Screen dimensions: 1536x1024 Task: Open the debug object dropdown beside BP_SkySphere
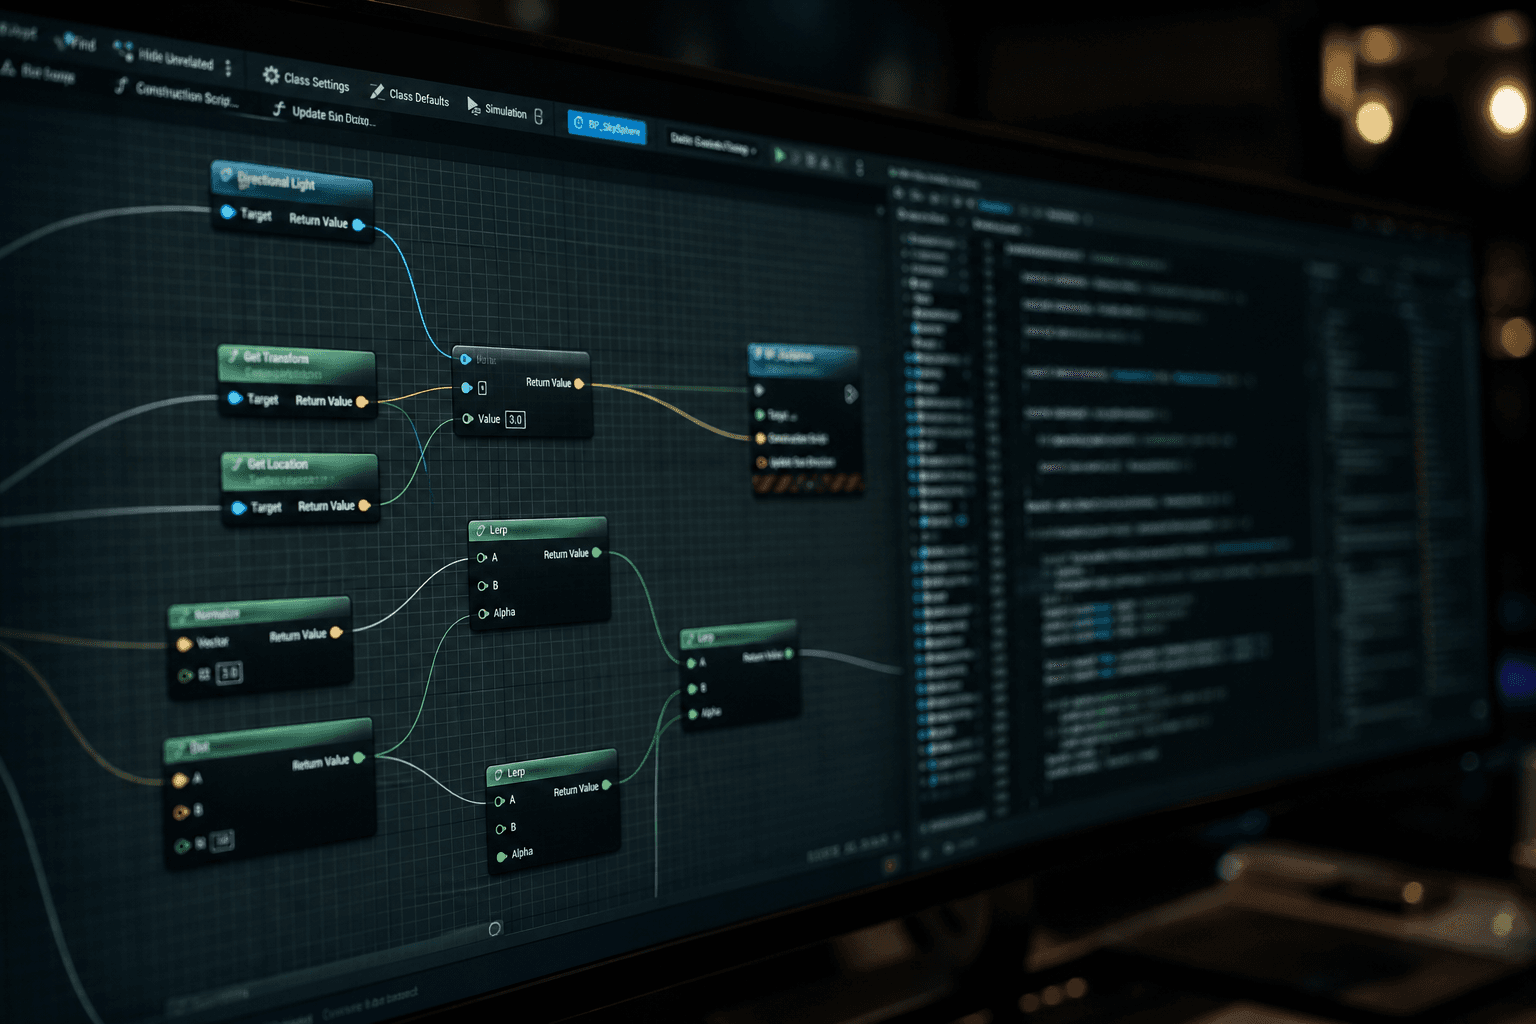tap(714, 145)
